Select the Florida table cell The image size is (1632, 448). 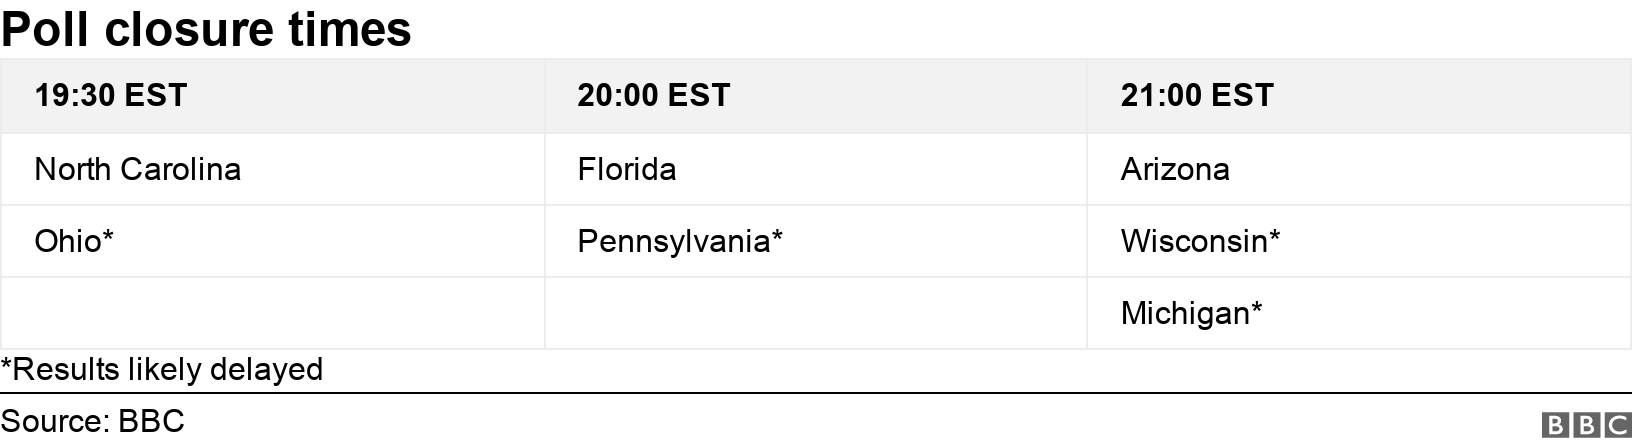pos(627,169)
